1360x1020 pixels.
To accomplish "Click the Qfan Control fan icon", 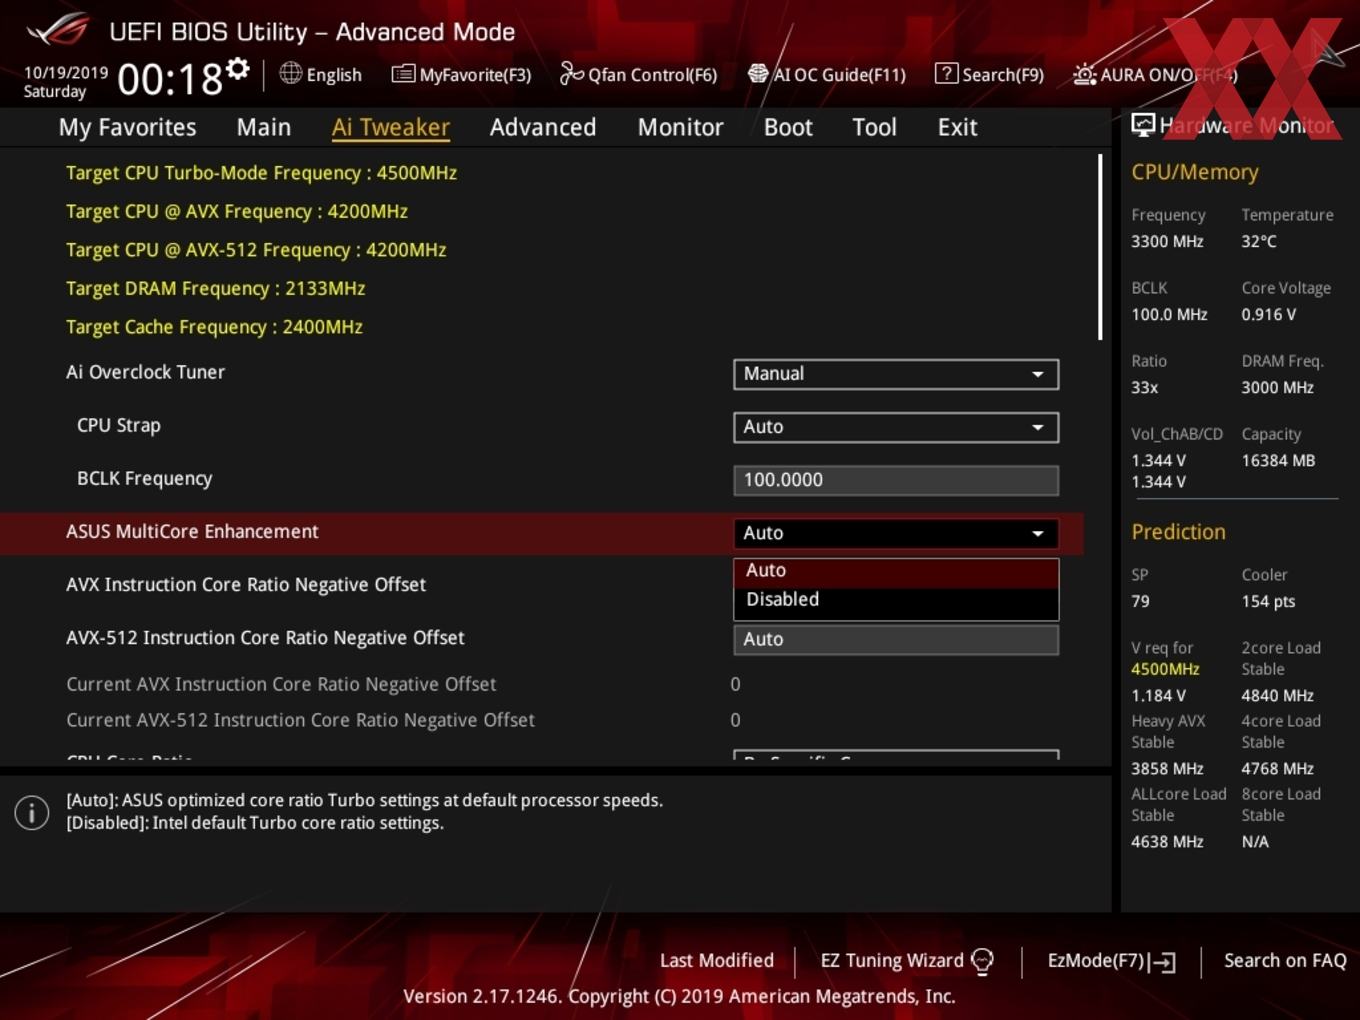I will 571,73.
